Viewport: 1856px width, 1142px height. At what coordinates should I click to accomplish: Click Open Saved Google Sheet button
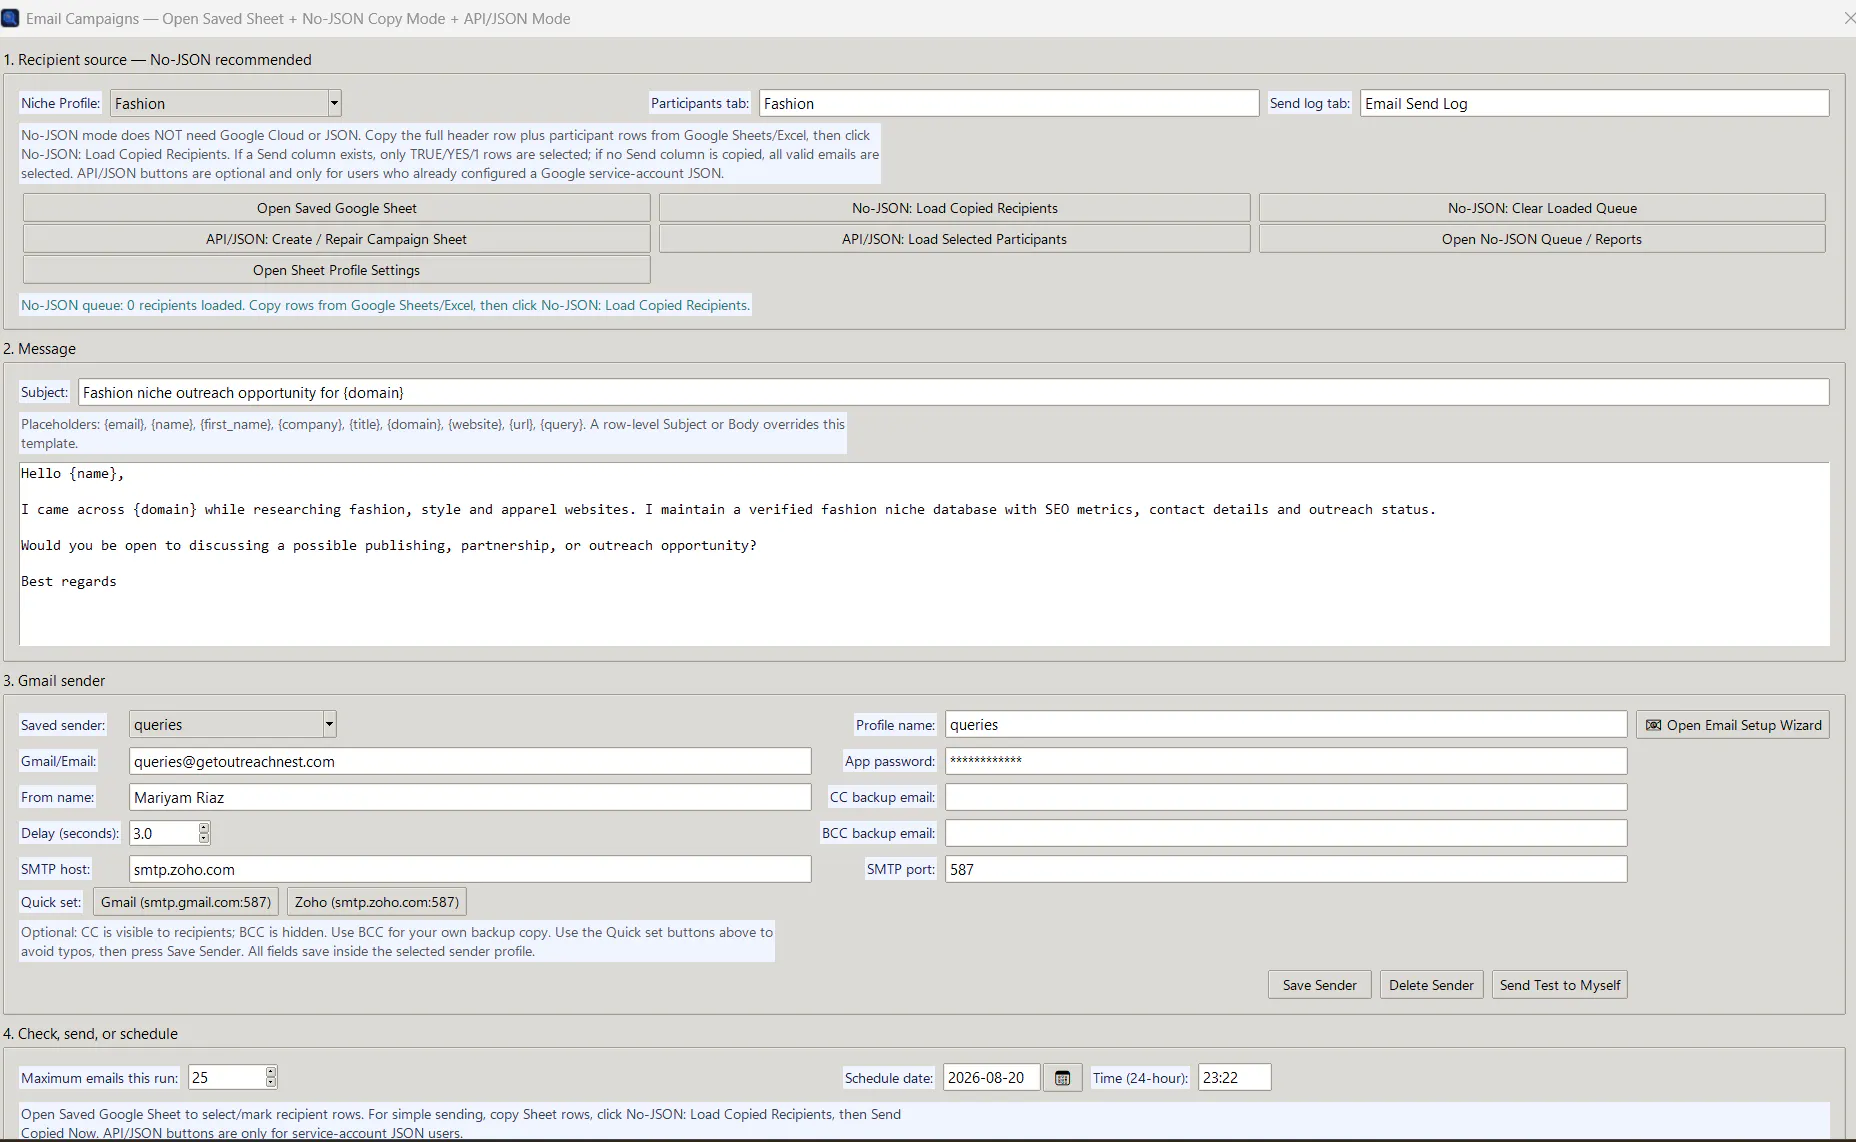(x=336, y=208)
